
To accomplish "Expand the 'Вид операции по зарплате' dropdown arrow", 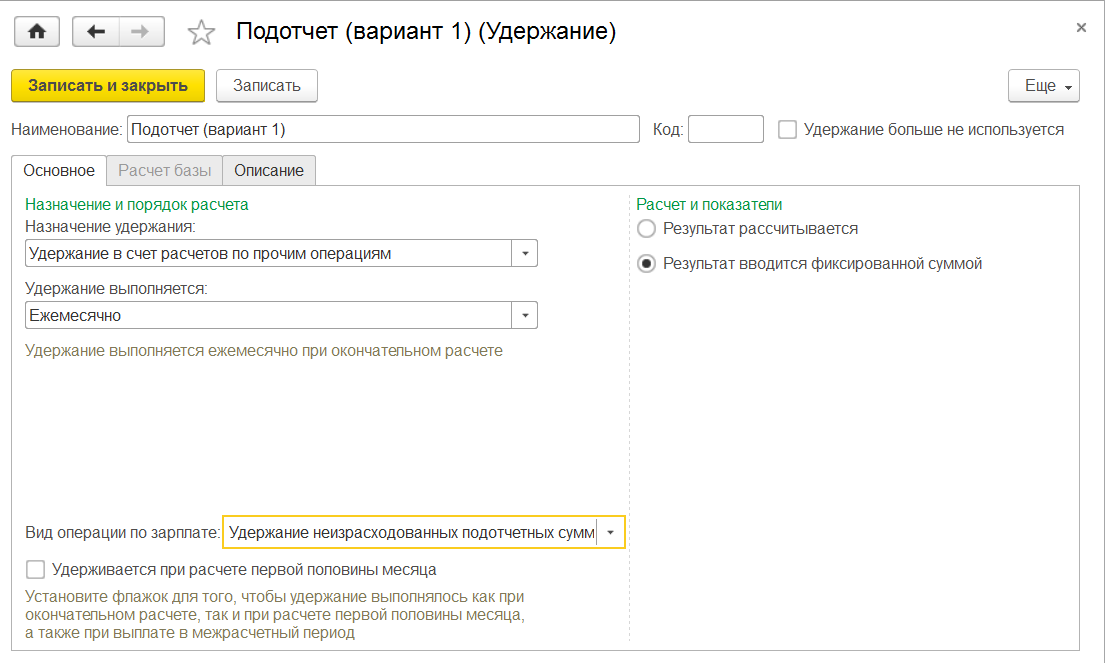I will tap(611, 533).
